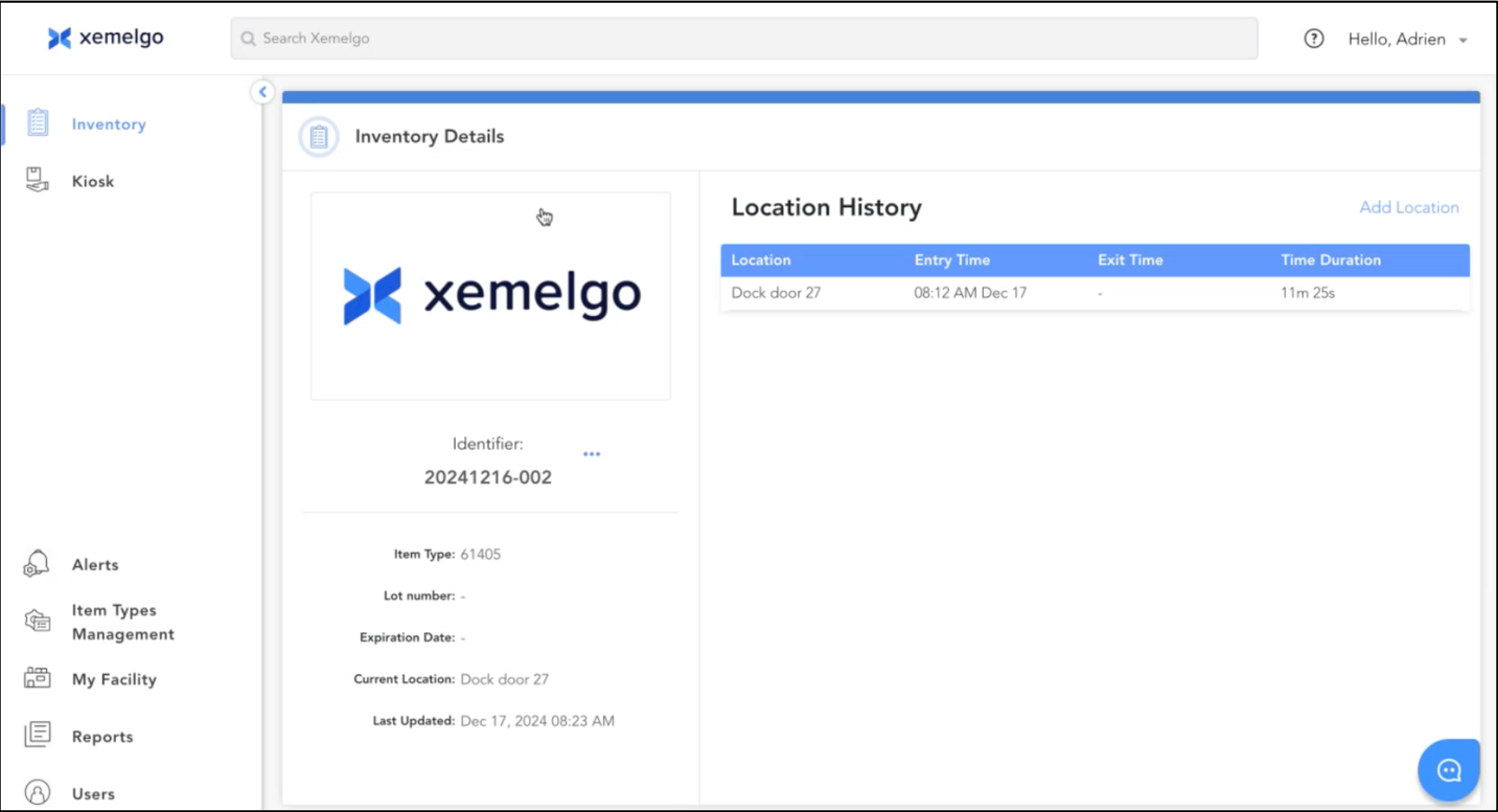Click the Inventory clipboard icon in sidebar

[38, 123]
